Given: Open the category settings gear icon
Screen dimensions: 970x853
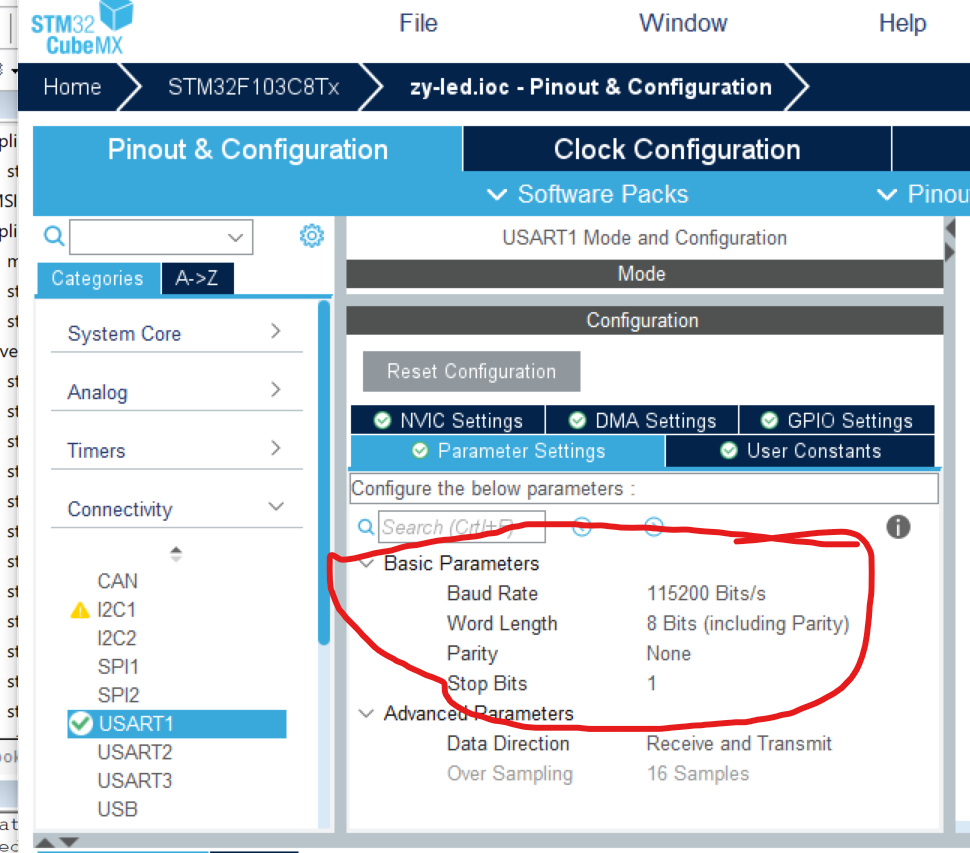Looking at the screenshot, I should click(312, 236).
